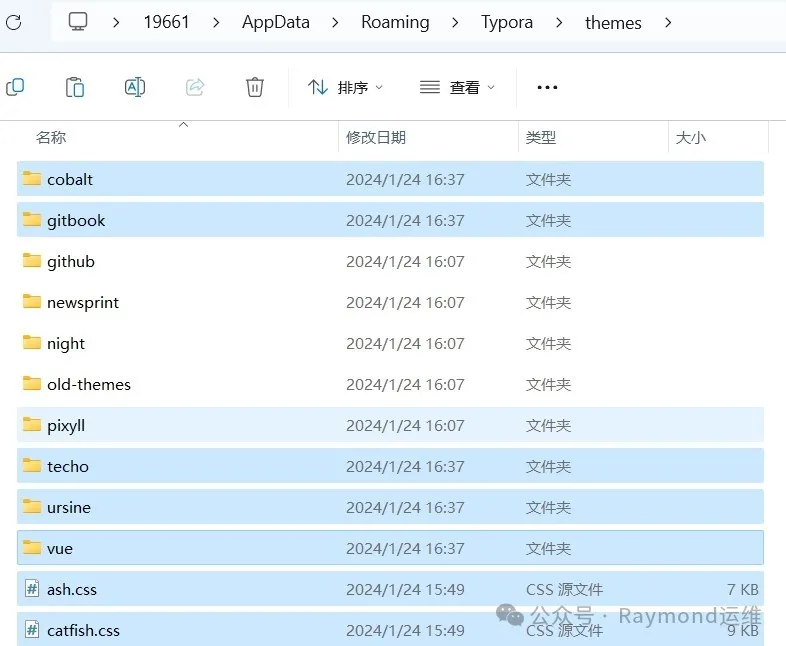The height and width of the screenshot is (646, 786).
Task: Select the pixyll folder name
Action: (66, 426)
